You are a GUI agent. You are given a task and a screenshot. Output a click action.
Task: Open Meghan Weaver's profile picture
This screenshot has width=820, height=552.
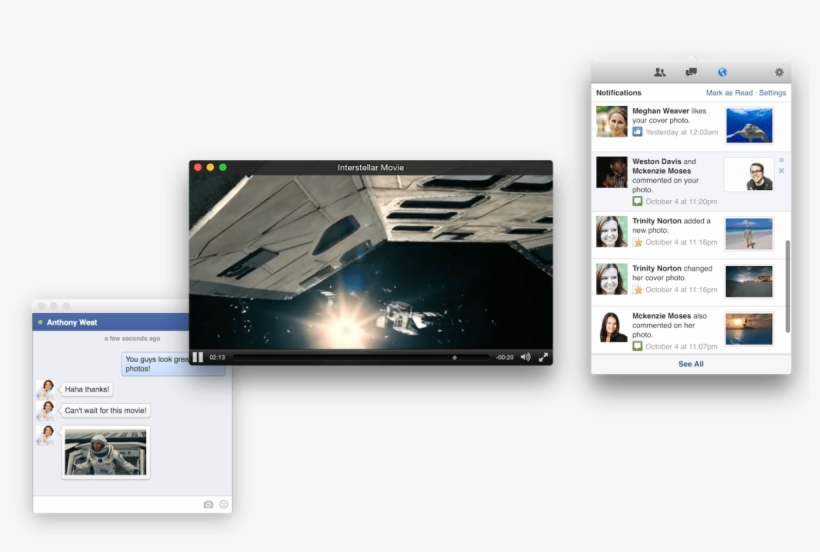[611, 122]
